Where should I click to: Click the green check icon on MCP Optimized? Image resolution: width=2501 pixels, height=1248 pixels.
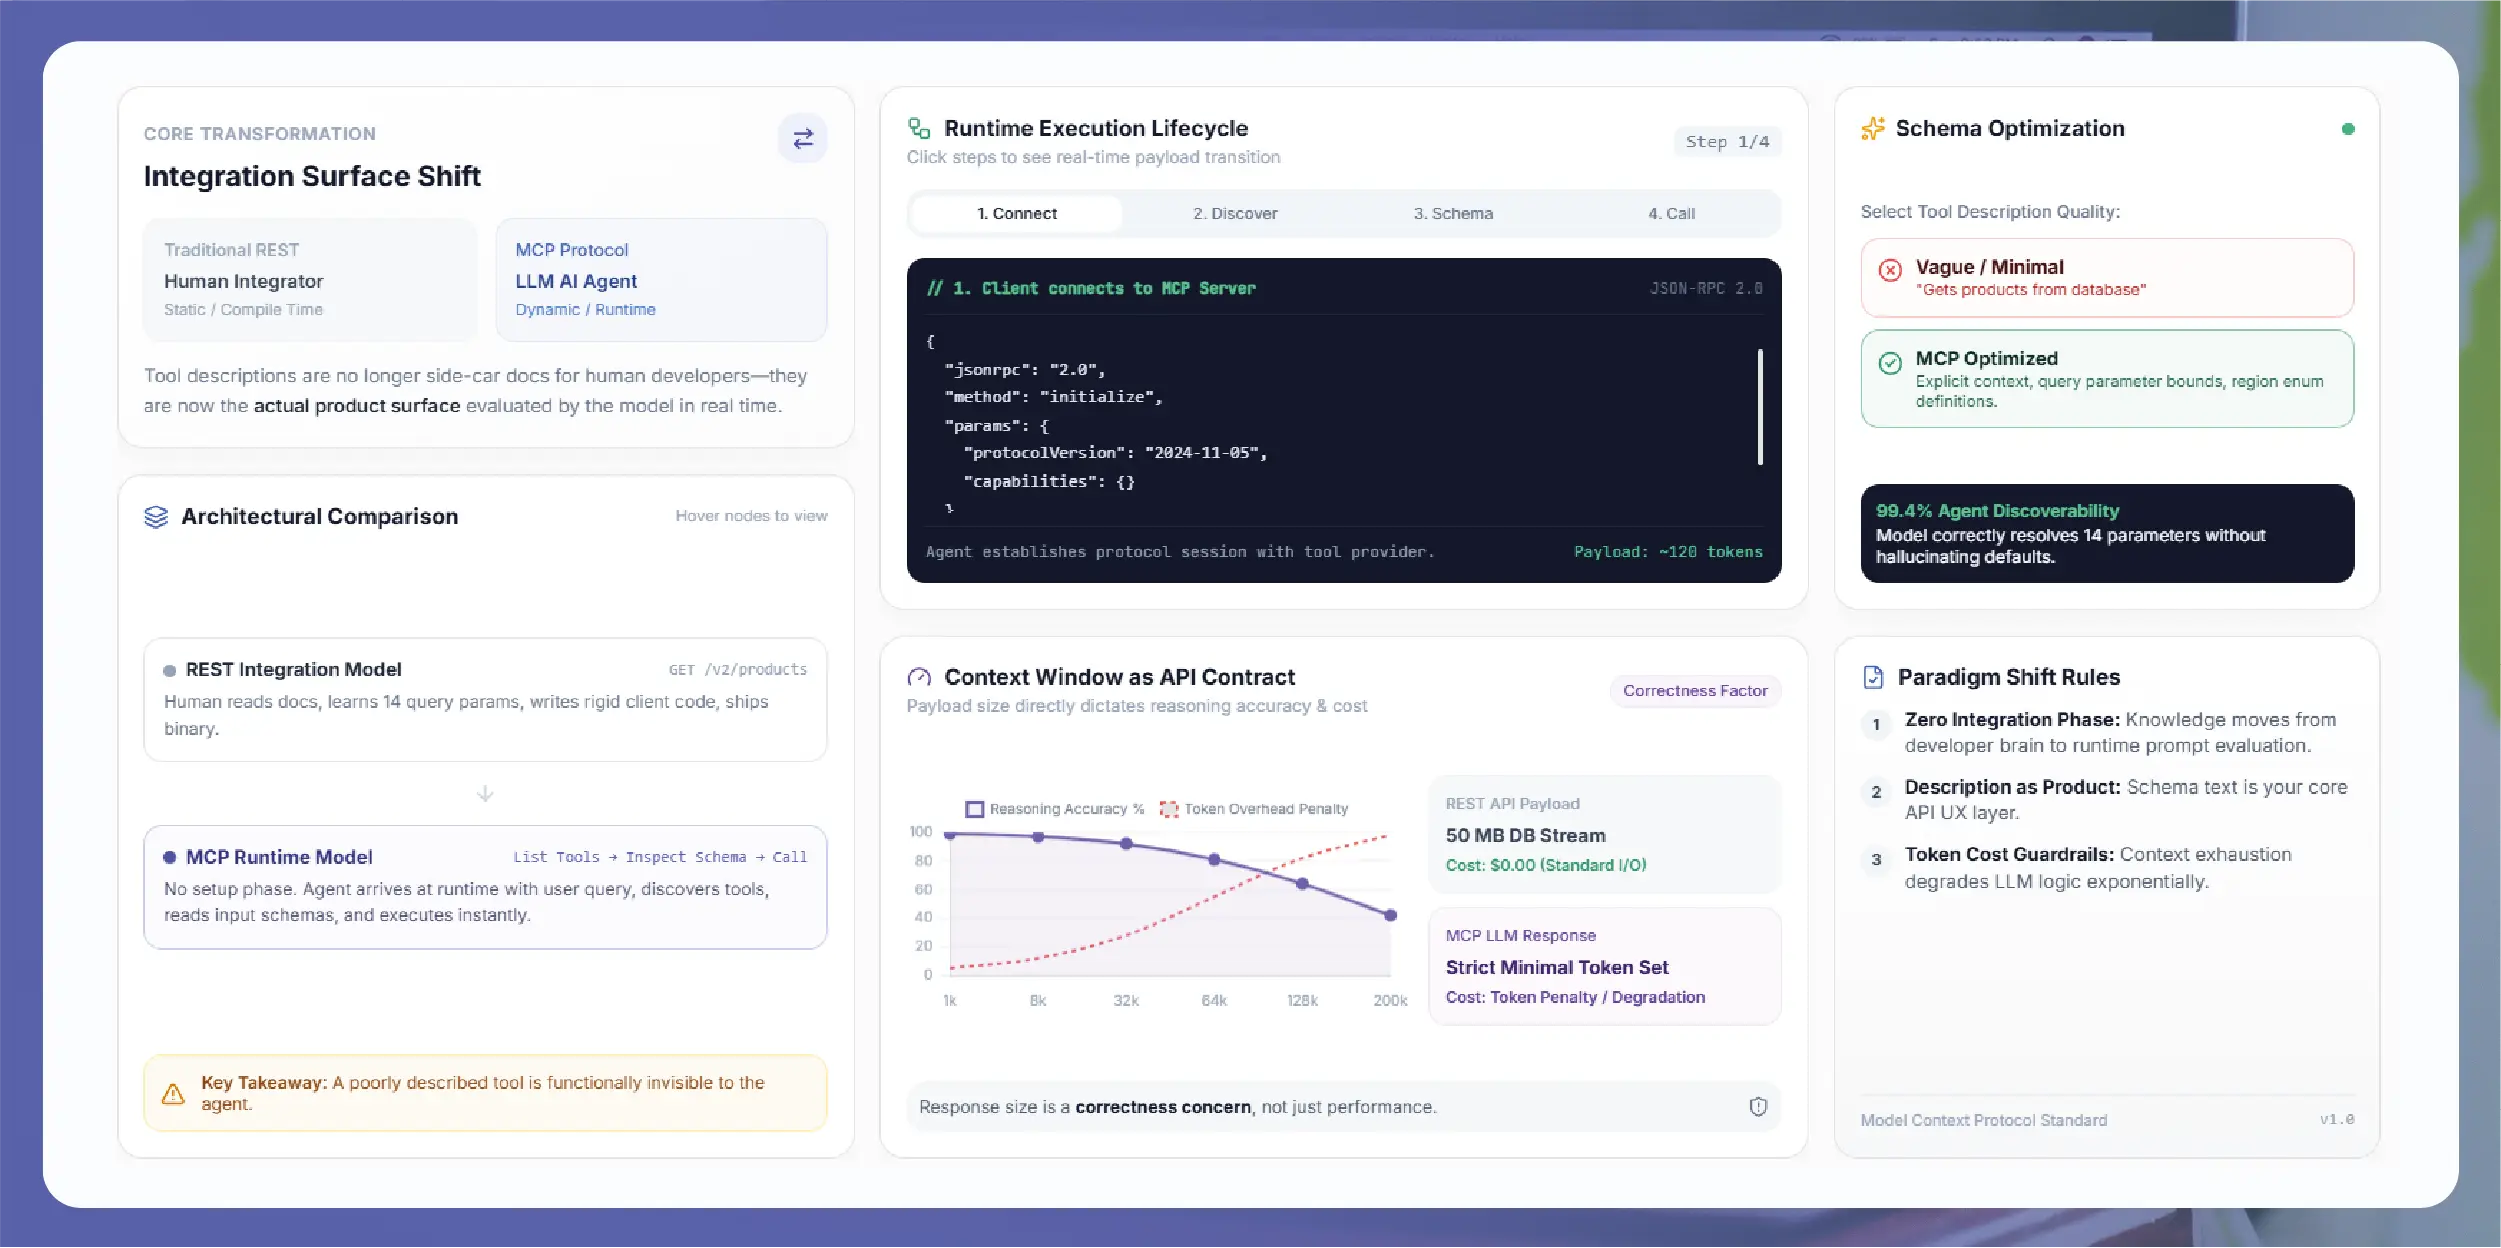pyautogui.click(x=1889, y=363)
